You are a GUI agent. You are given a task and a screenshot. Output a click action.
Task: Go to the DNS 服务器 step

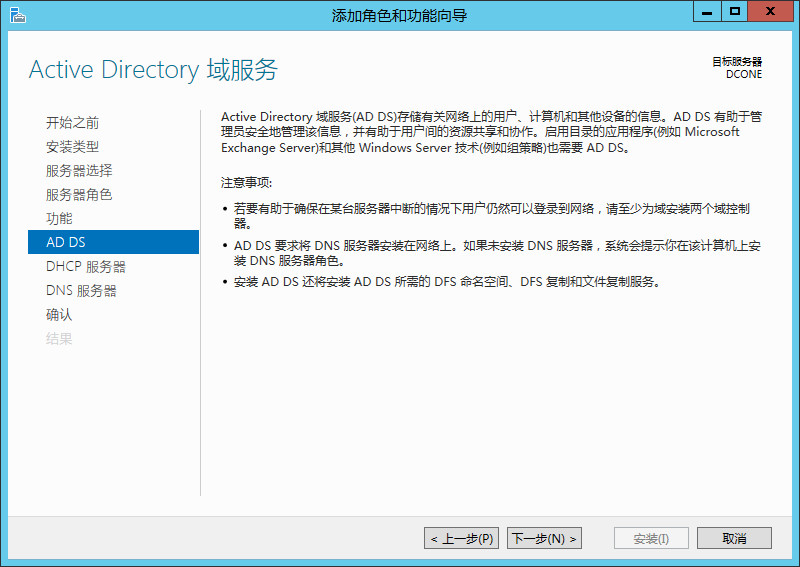coord(81,291)
